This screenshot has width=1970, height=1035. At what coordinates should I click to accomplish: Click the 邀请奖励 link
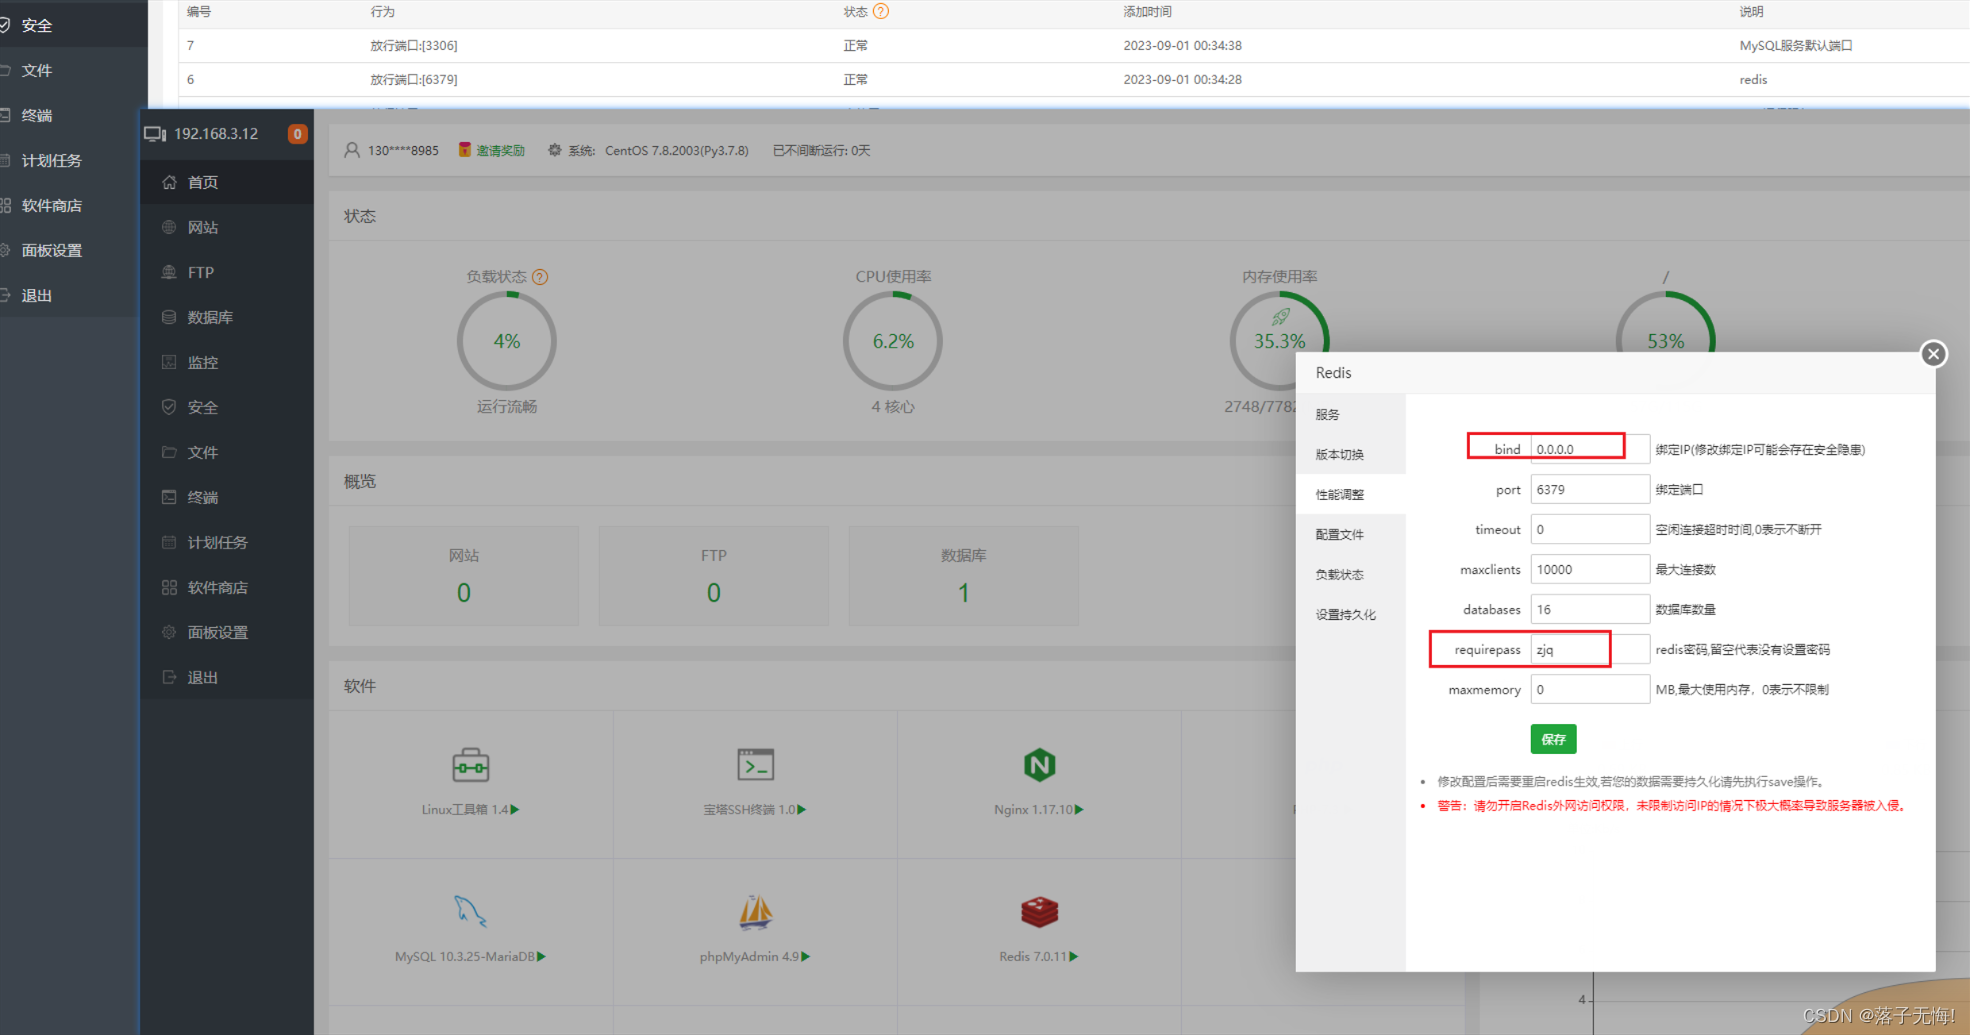click(500, 150)
